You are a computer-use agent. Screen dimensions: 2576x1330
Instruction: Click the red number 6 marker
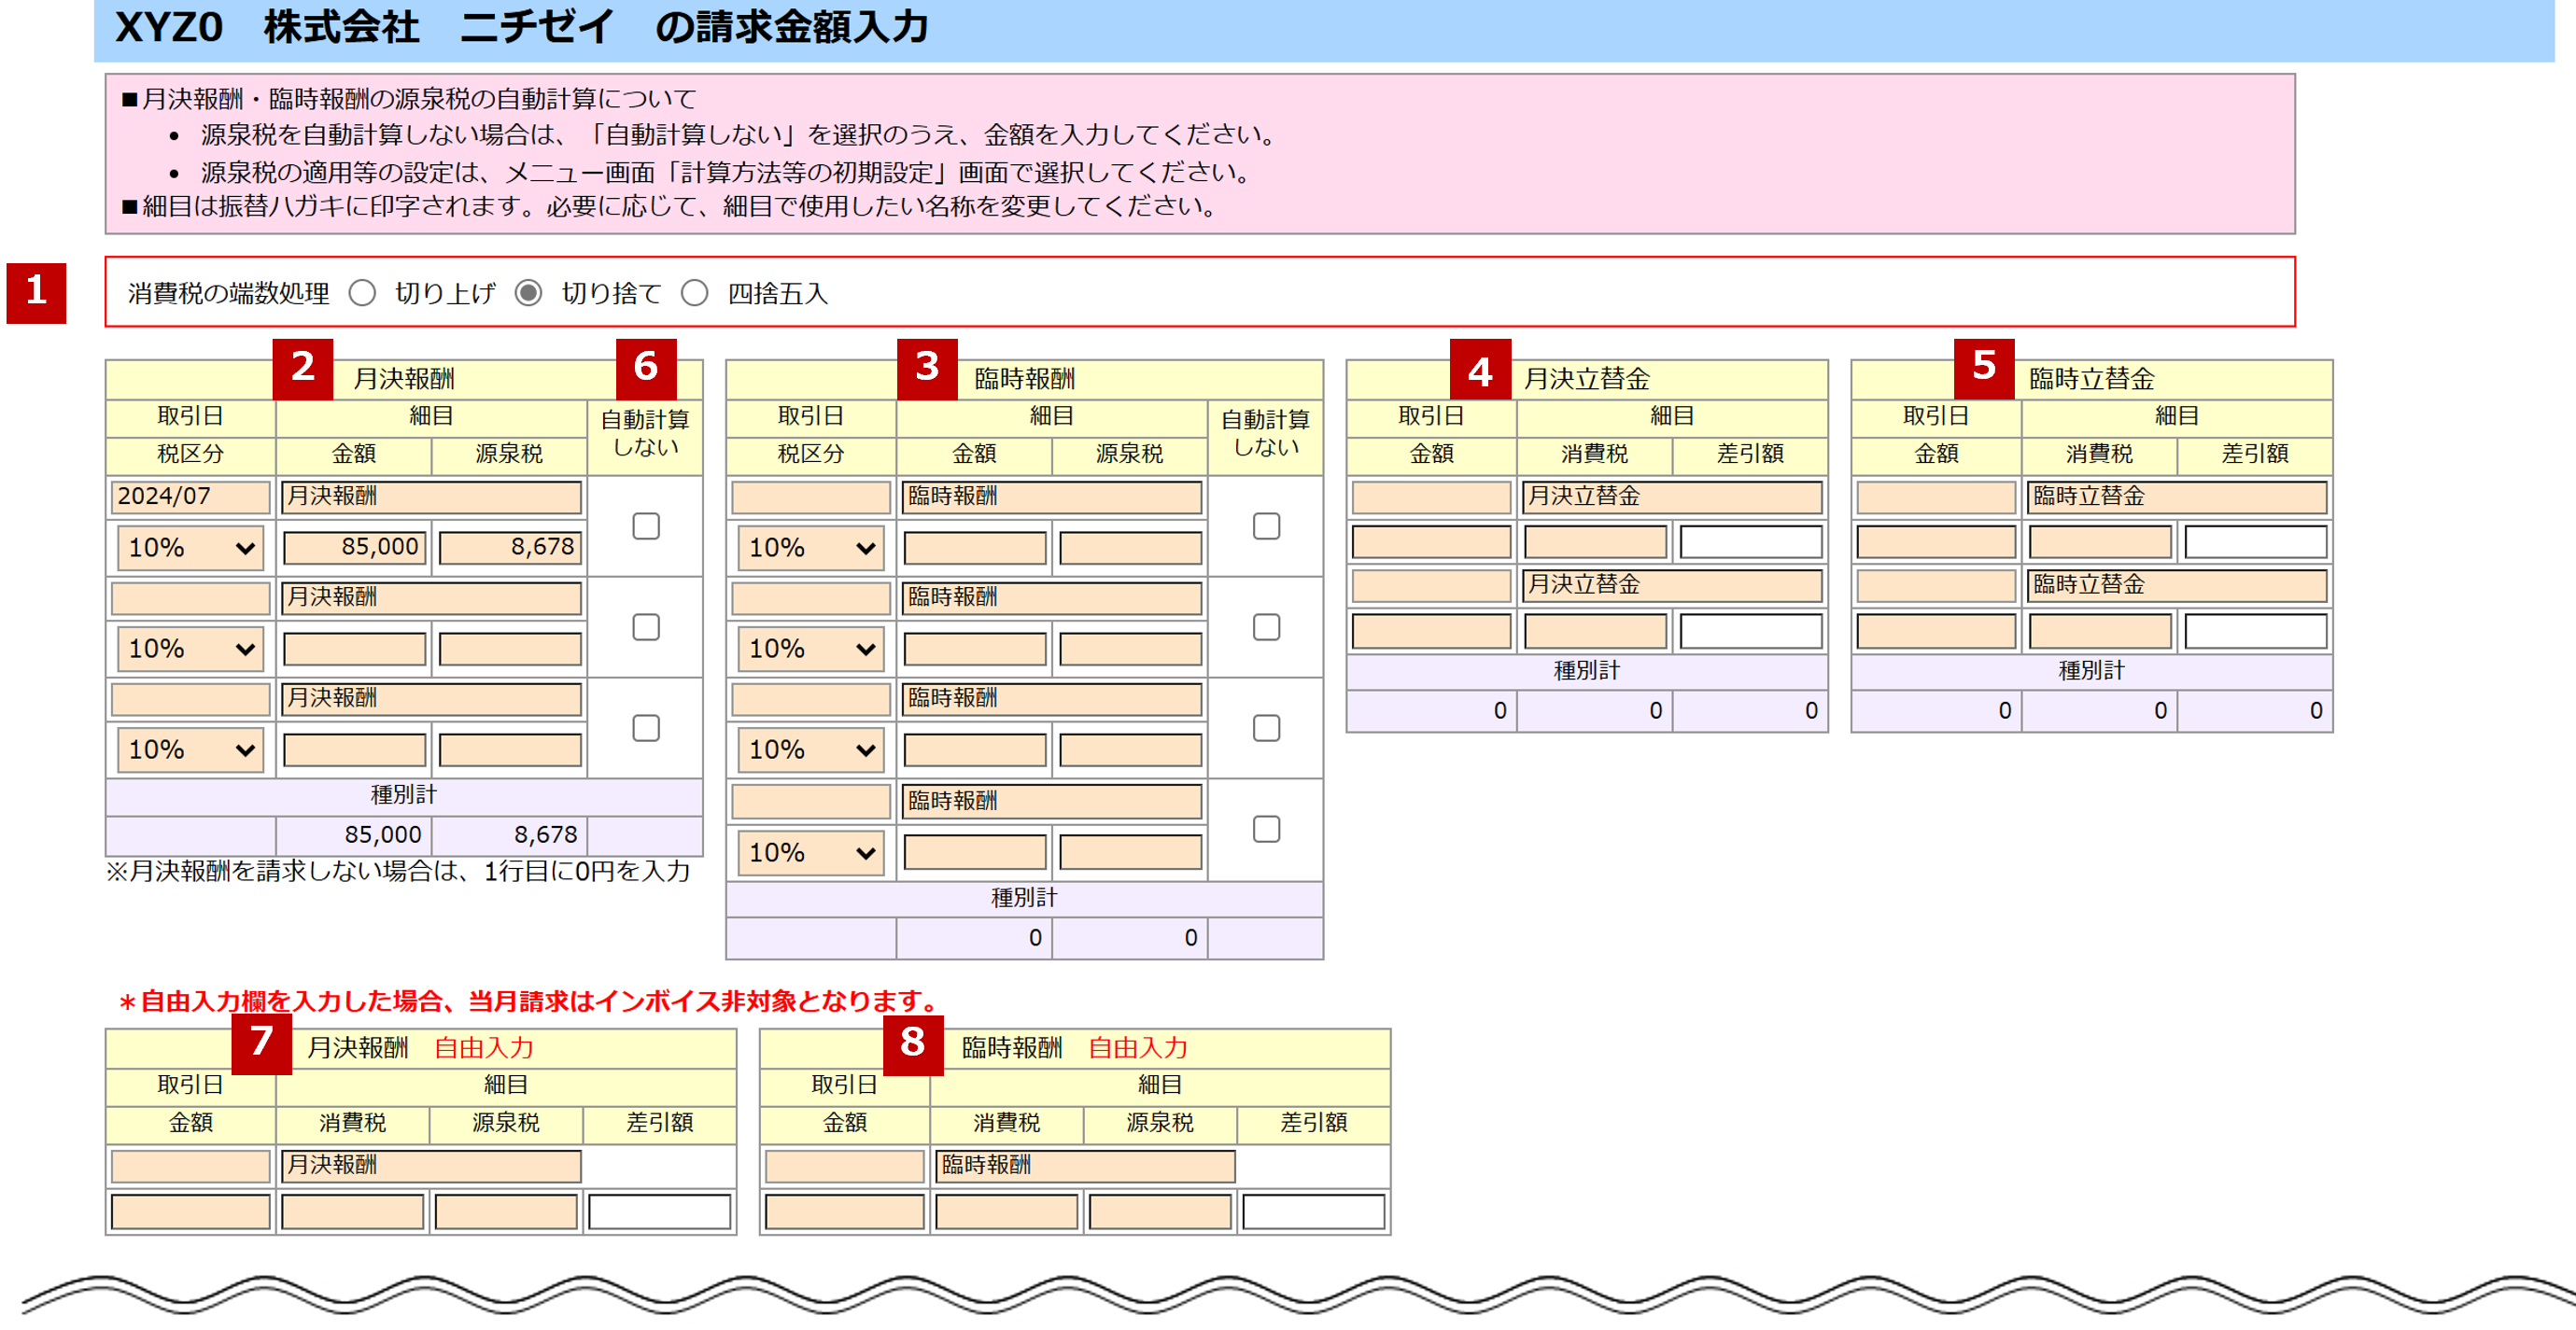click(x=645, y=368)
